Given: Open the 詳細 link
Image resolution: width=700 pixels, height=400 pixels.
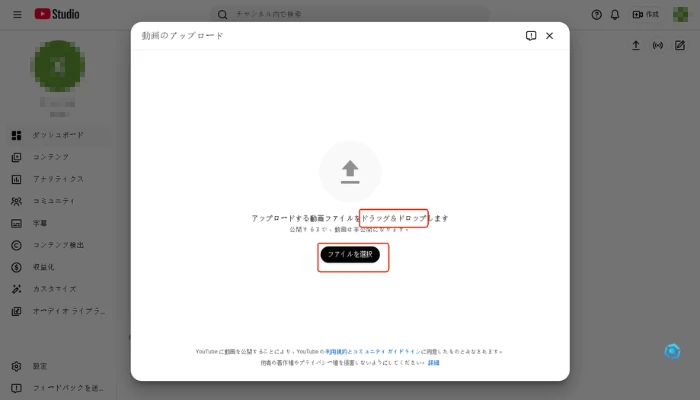Looking at the screenshot, I should coord(433,363).
